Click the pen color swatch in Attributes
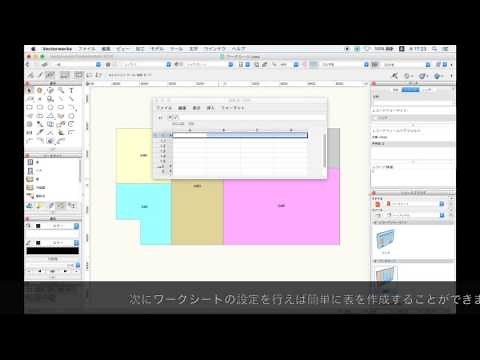Image resolution: width=480 pixels, height=360 pixels. tap(38, 243)
